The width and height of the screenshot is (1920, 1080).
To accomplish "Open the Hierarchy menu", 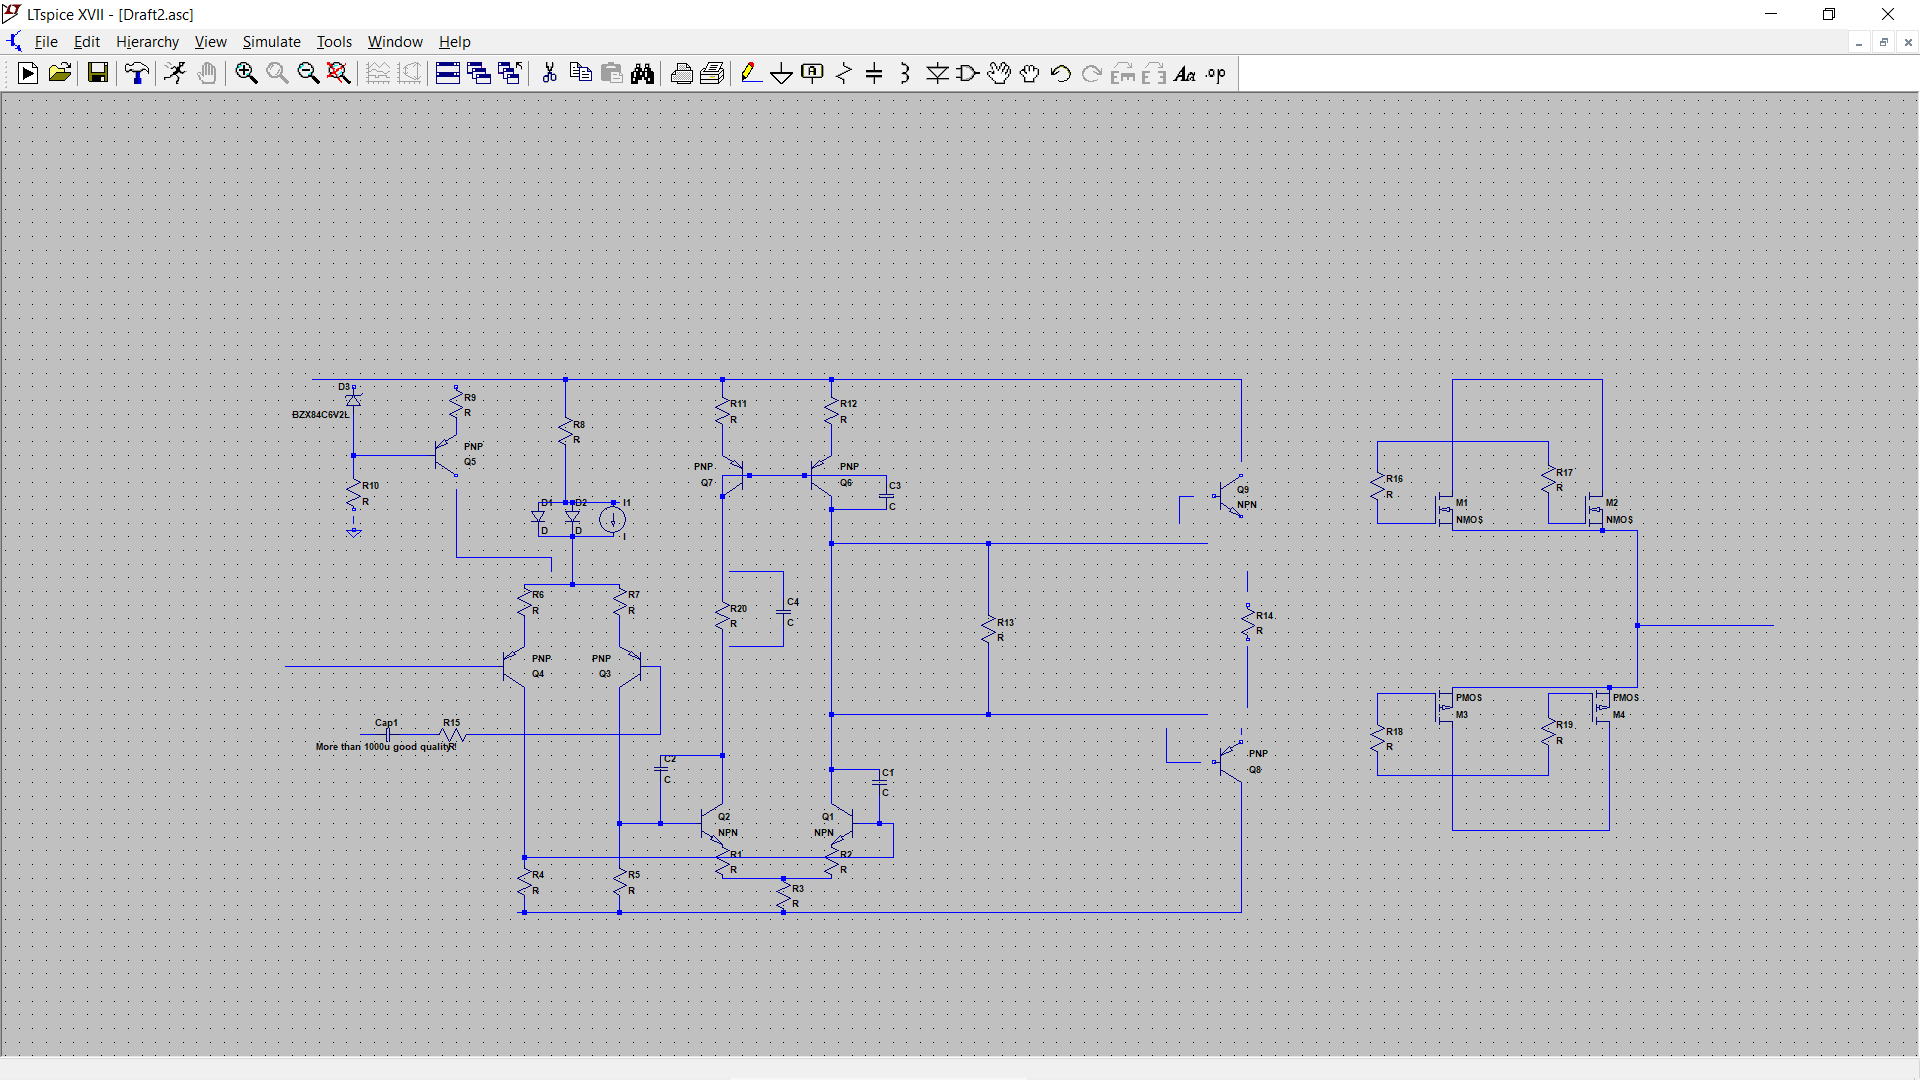I will point(147,42).
